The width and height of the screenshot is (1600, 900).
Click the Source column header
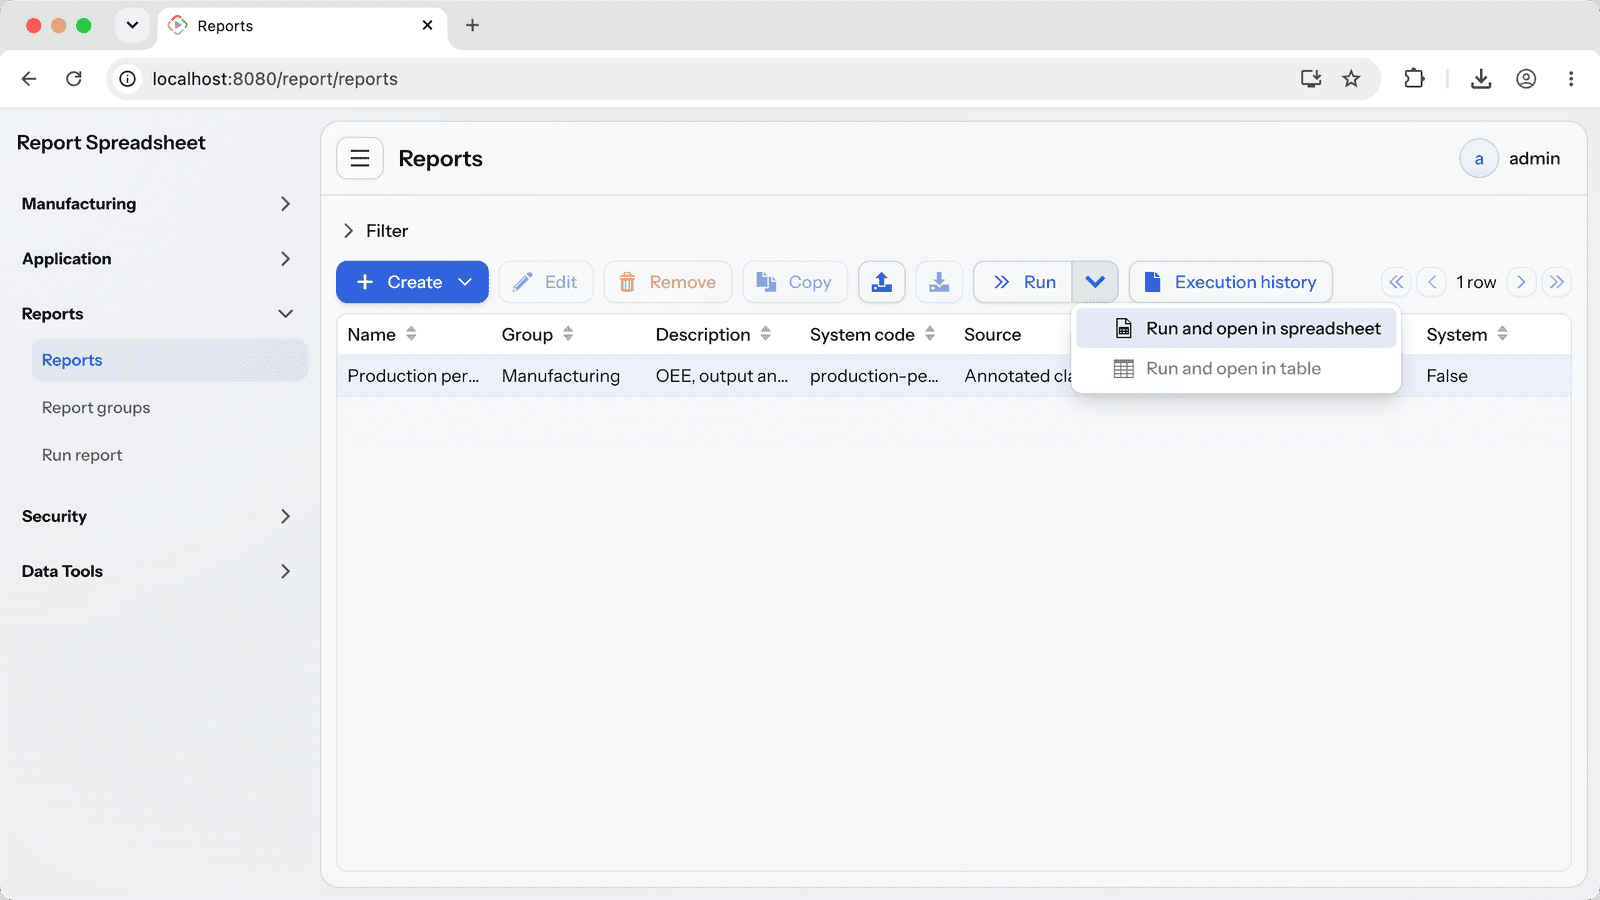pyautogui.click(x=993, y=335)
